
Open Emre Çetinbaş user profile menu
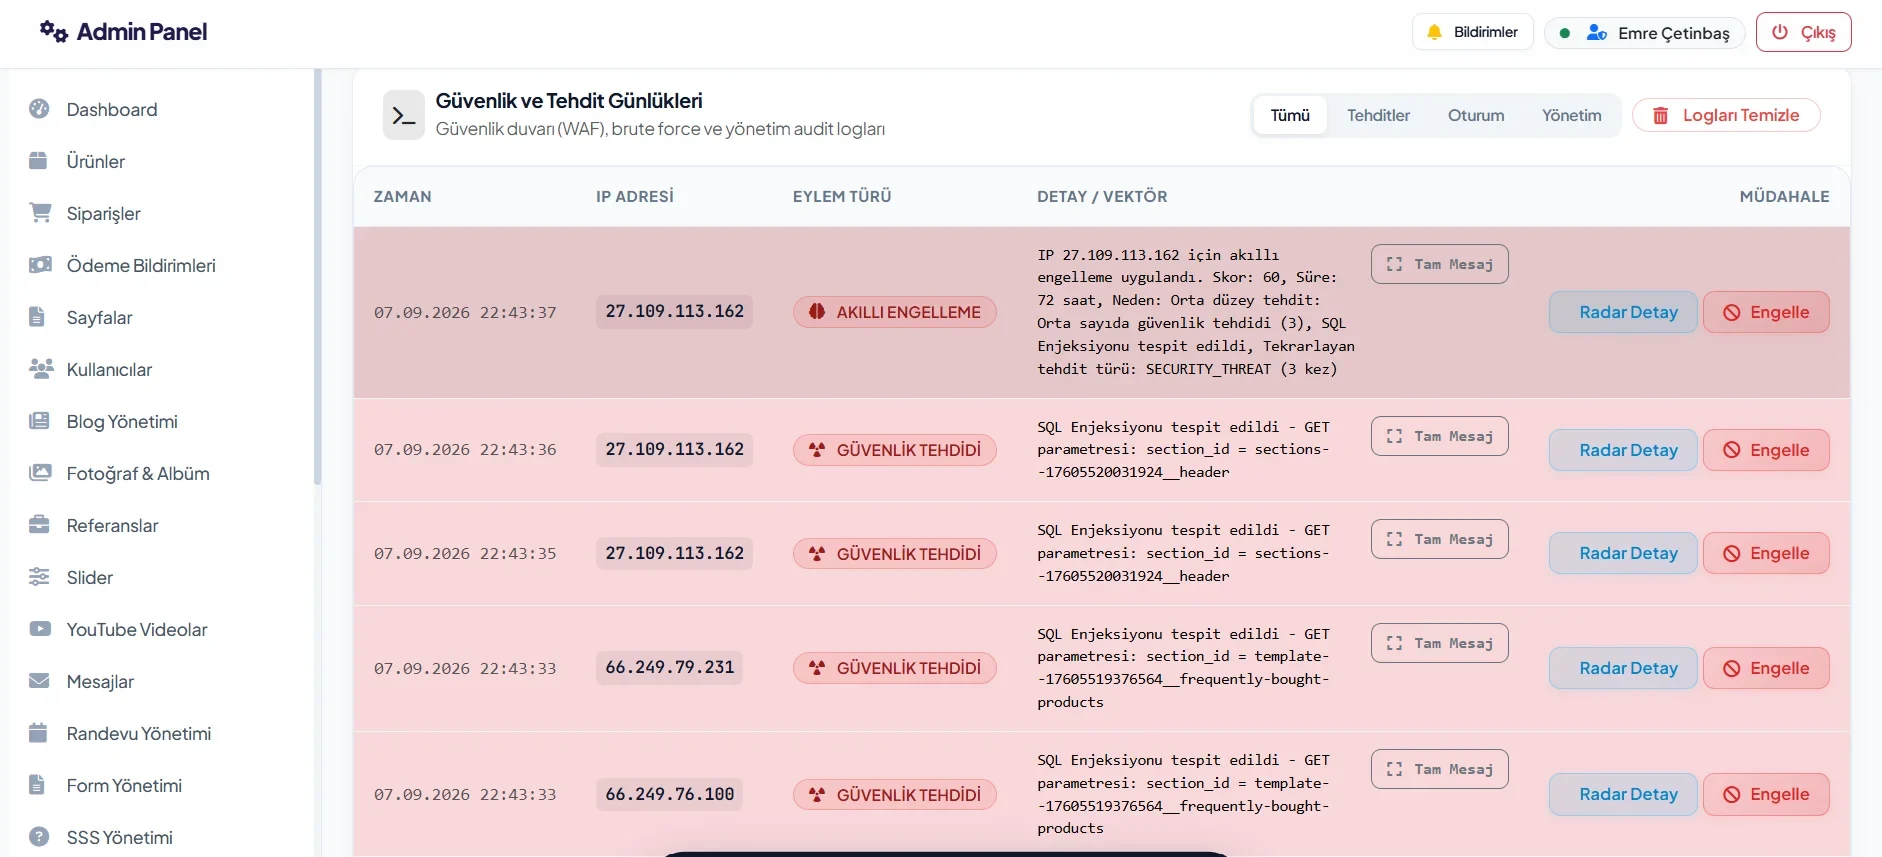pos(1644,33)
